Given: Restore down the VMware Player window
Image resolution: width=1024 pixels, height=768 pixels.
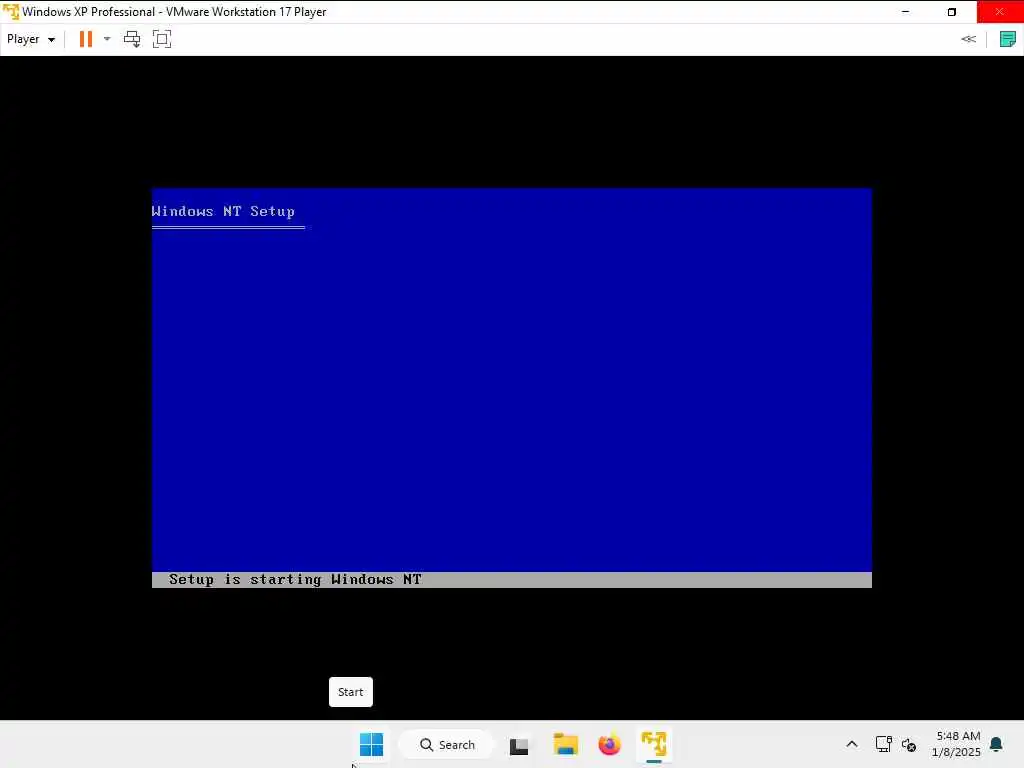Looking at the screenshot, I should [952, 12].
